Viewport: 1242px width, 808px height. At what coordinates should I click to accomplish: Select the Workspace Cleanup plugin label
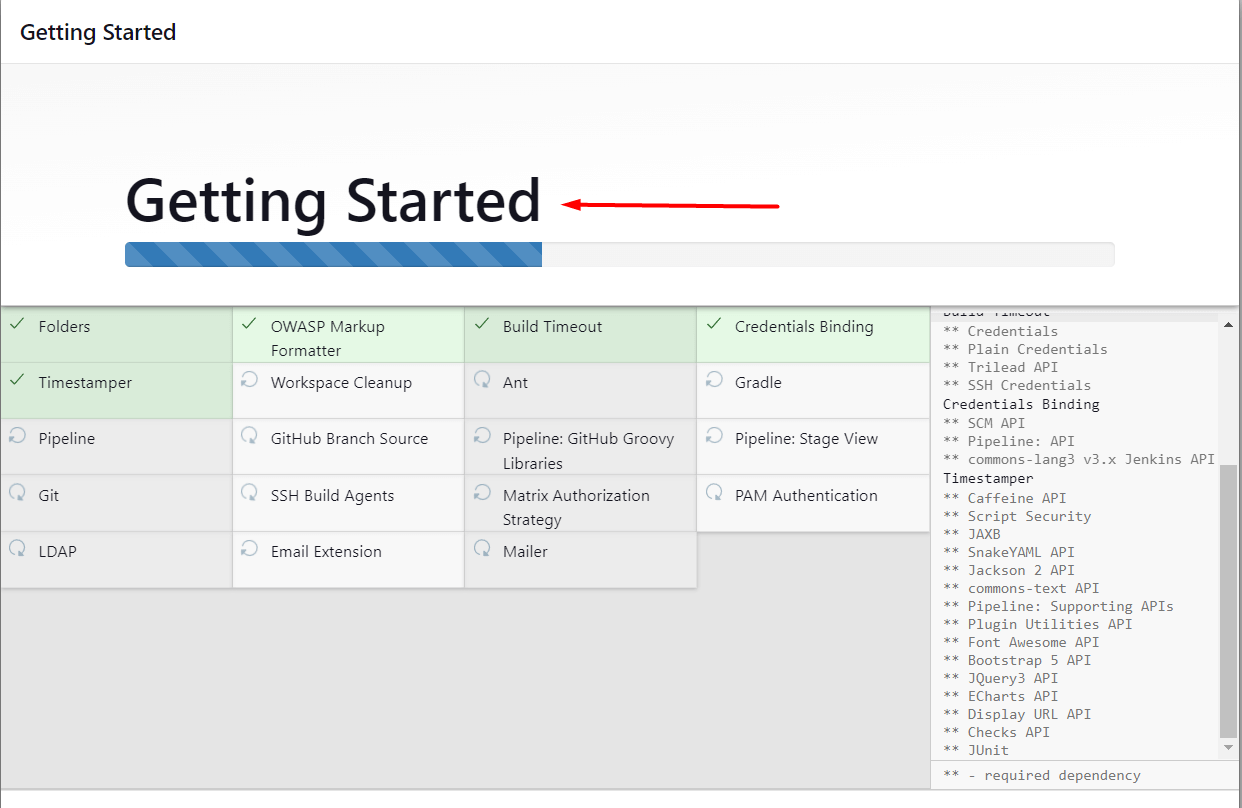tap(341, 383)
